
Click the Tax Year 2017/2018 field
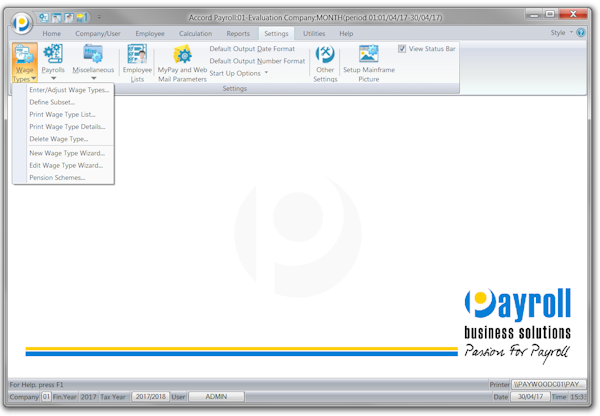[x=150, y=397]
